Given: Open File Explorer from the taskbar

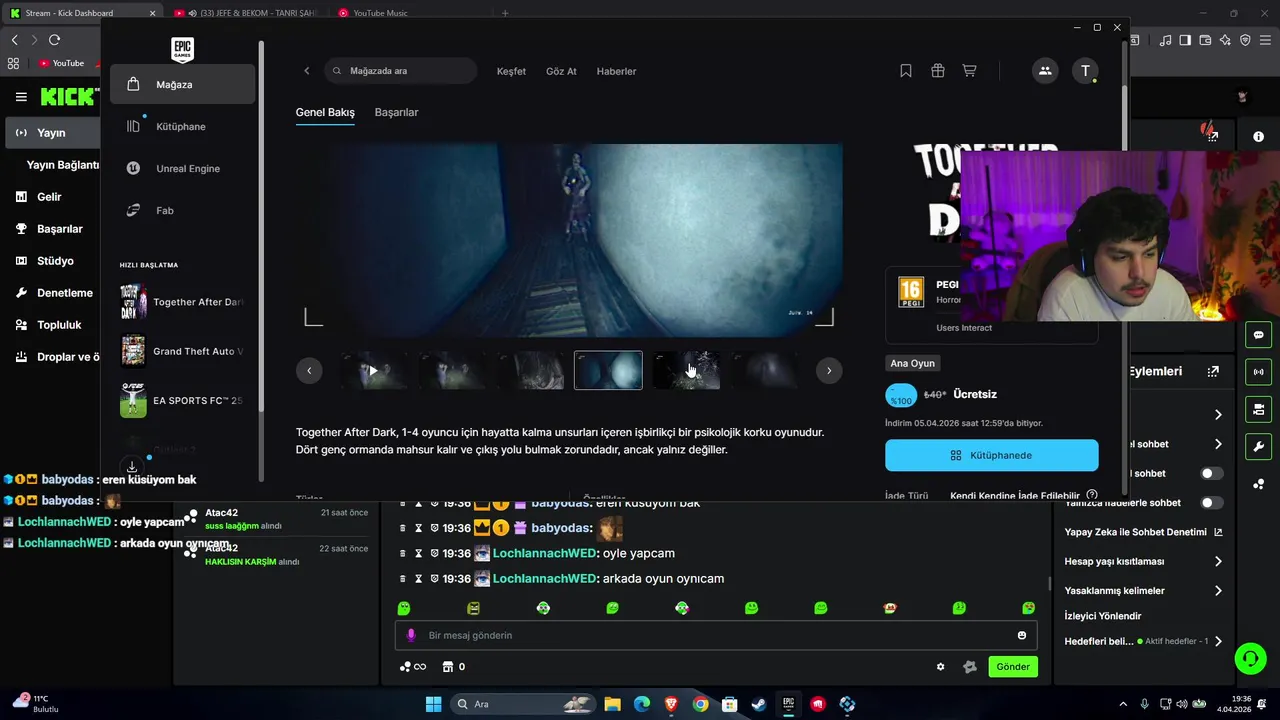Looking at the screenshot, I should pyautogui.click(x=612, y=704).
